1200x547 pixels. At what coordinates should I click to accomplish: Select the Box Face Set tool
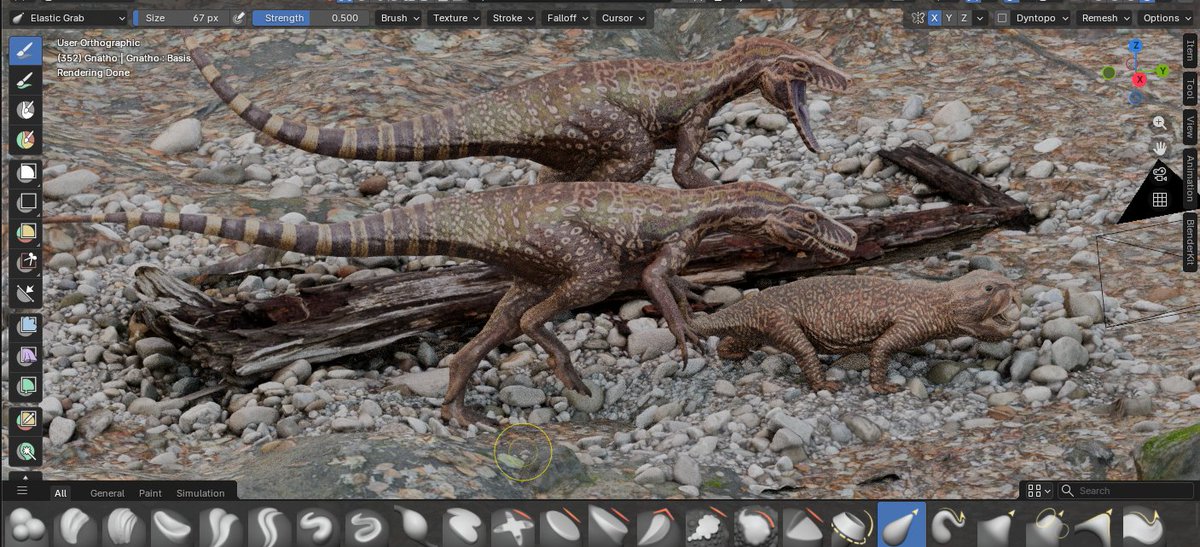click(26, 232)
